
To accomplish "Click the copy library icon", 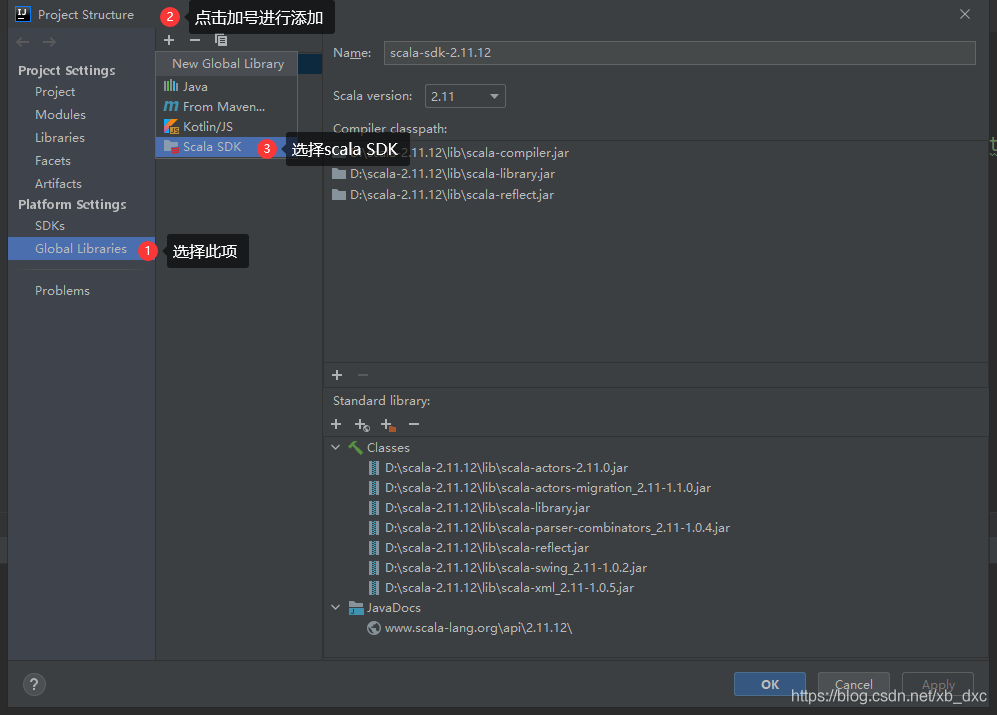I will pyautogui.click(x=221, y=40).
